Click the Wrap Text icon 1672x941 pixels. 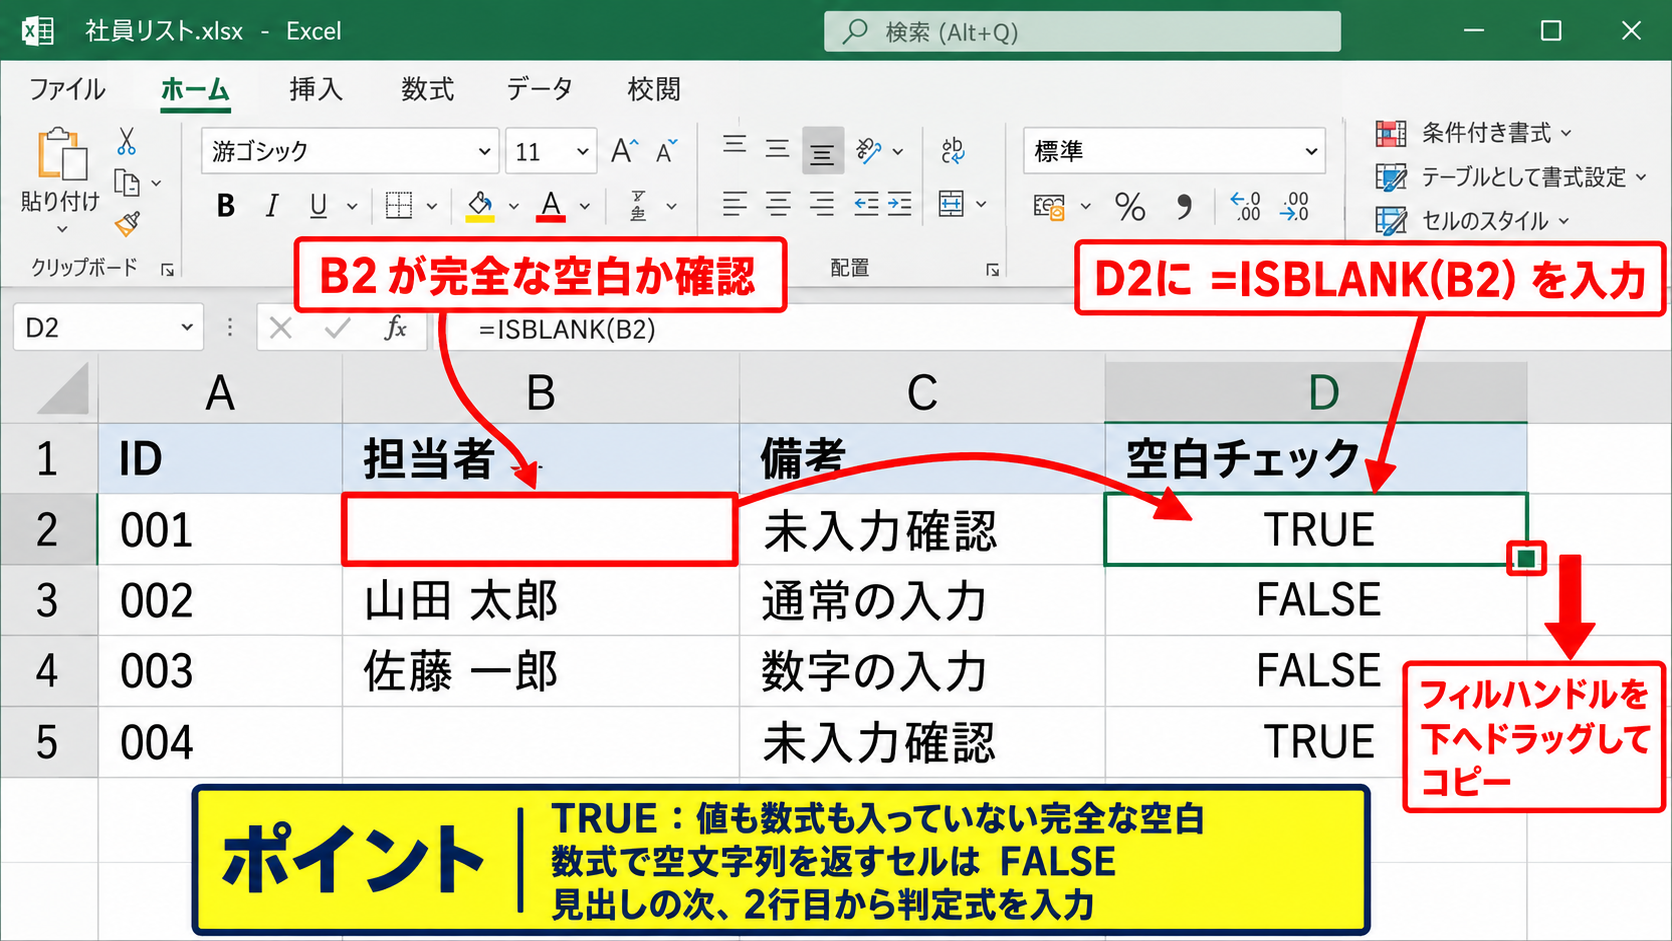coord(953,151)
